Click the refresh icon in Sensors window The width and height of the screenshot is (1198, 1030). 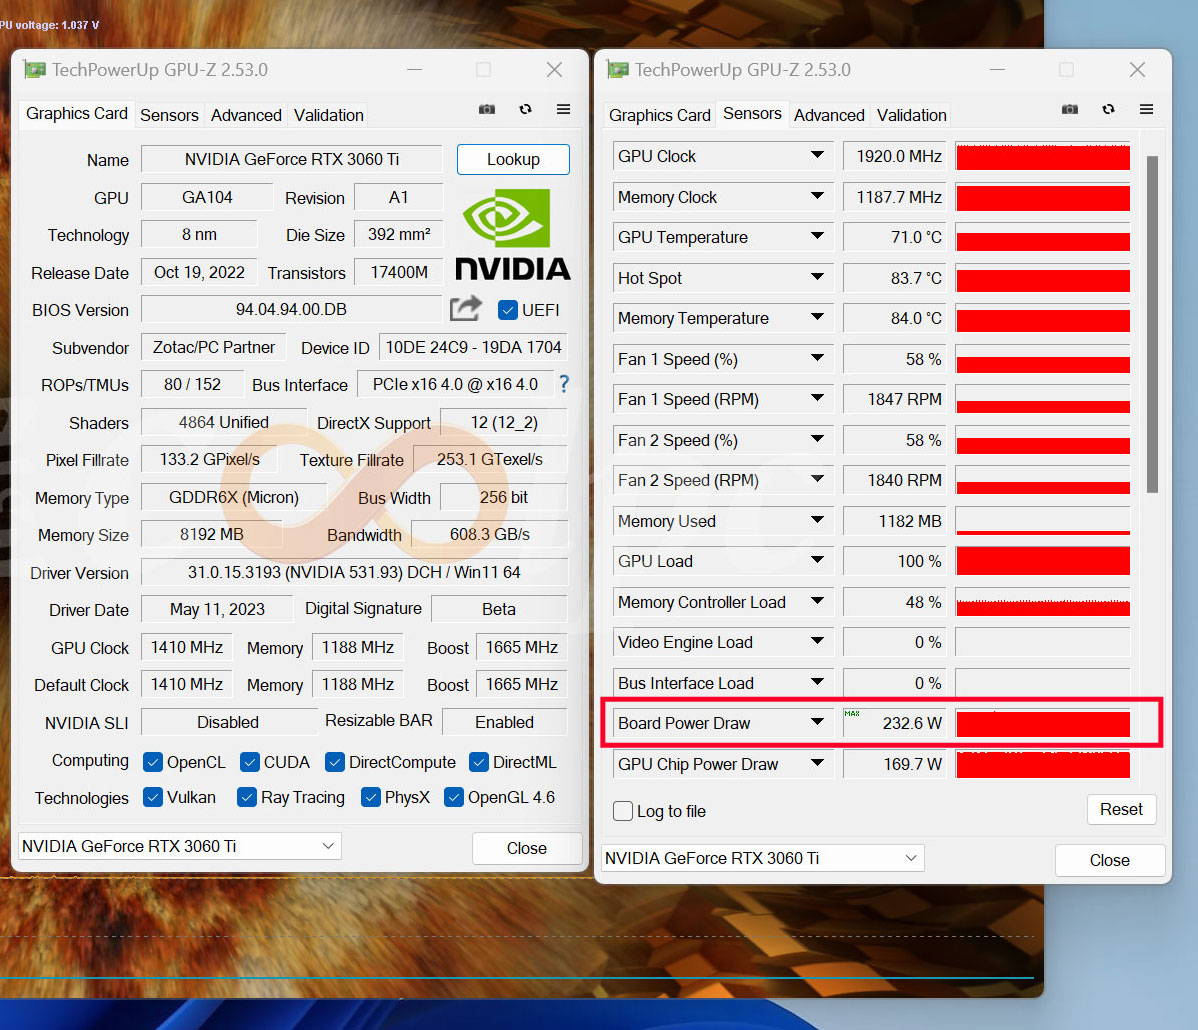pos(1108,109)
